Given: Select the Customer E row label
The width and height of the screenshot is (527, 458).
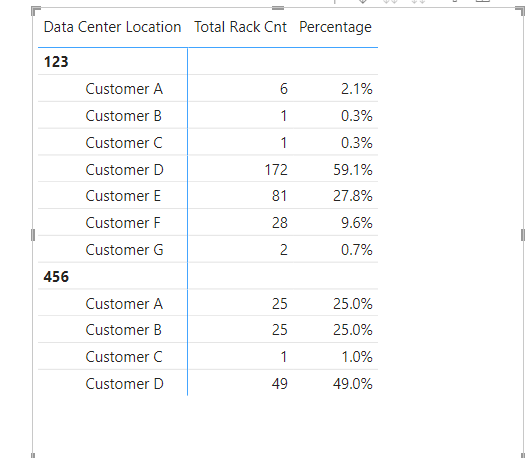Looking at the screenshot, I should (x=123, y=196).
